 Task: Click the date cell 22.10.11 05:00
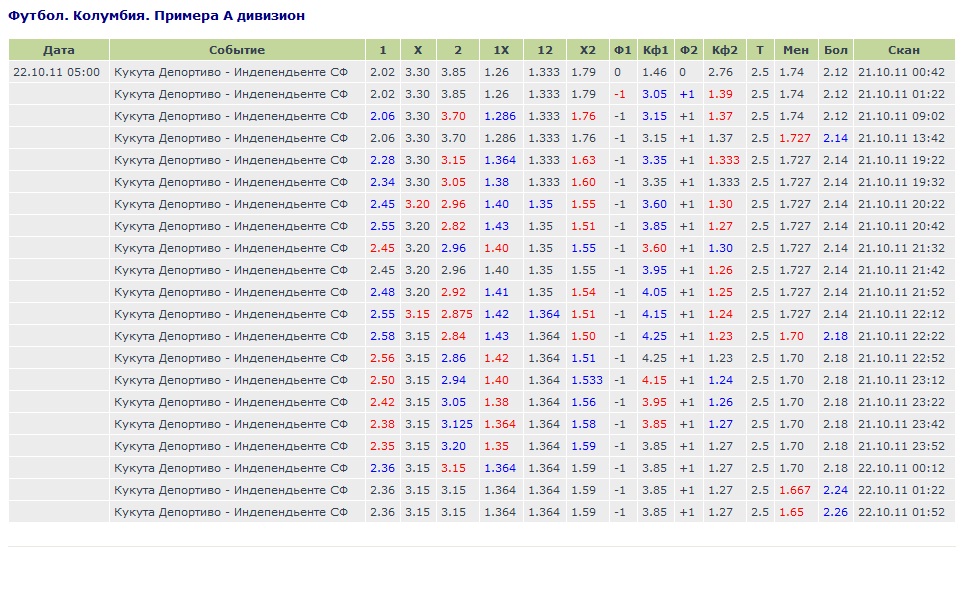(57, 72)
